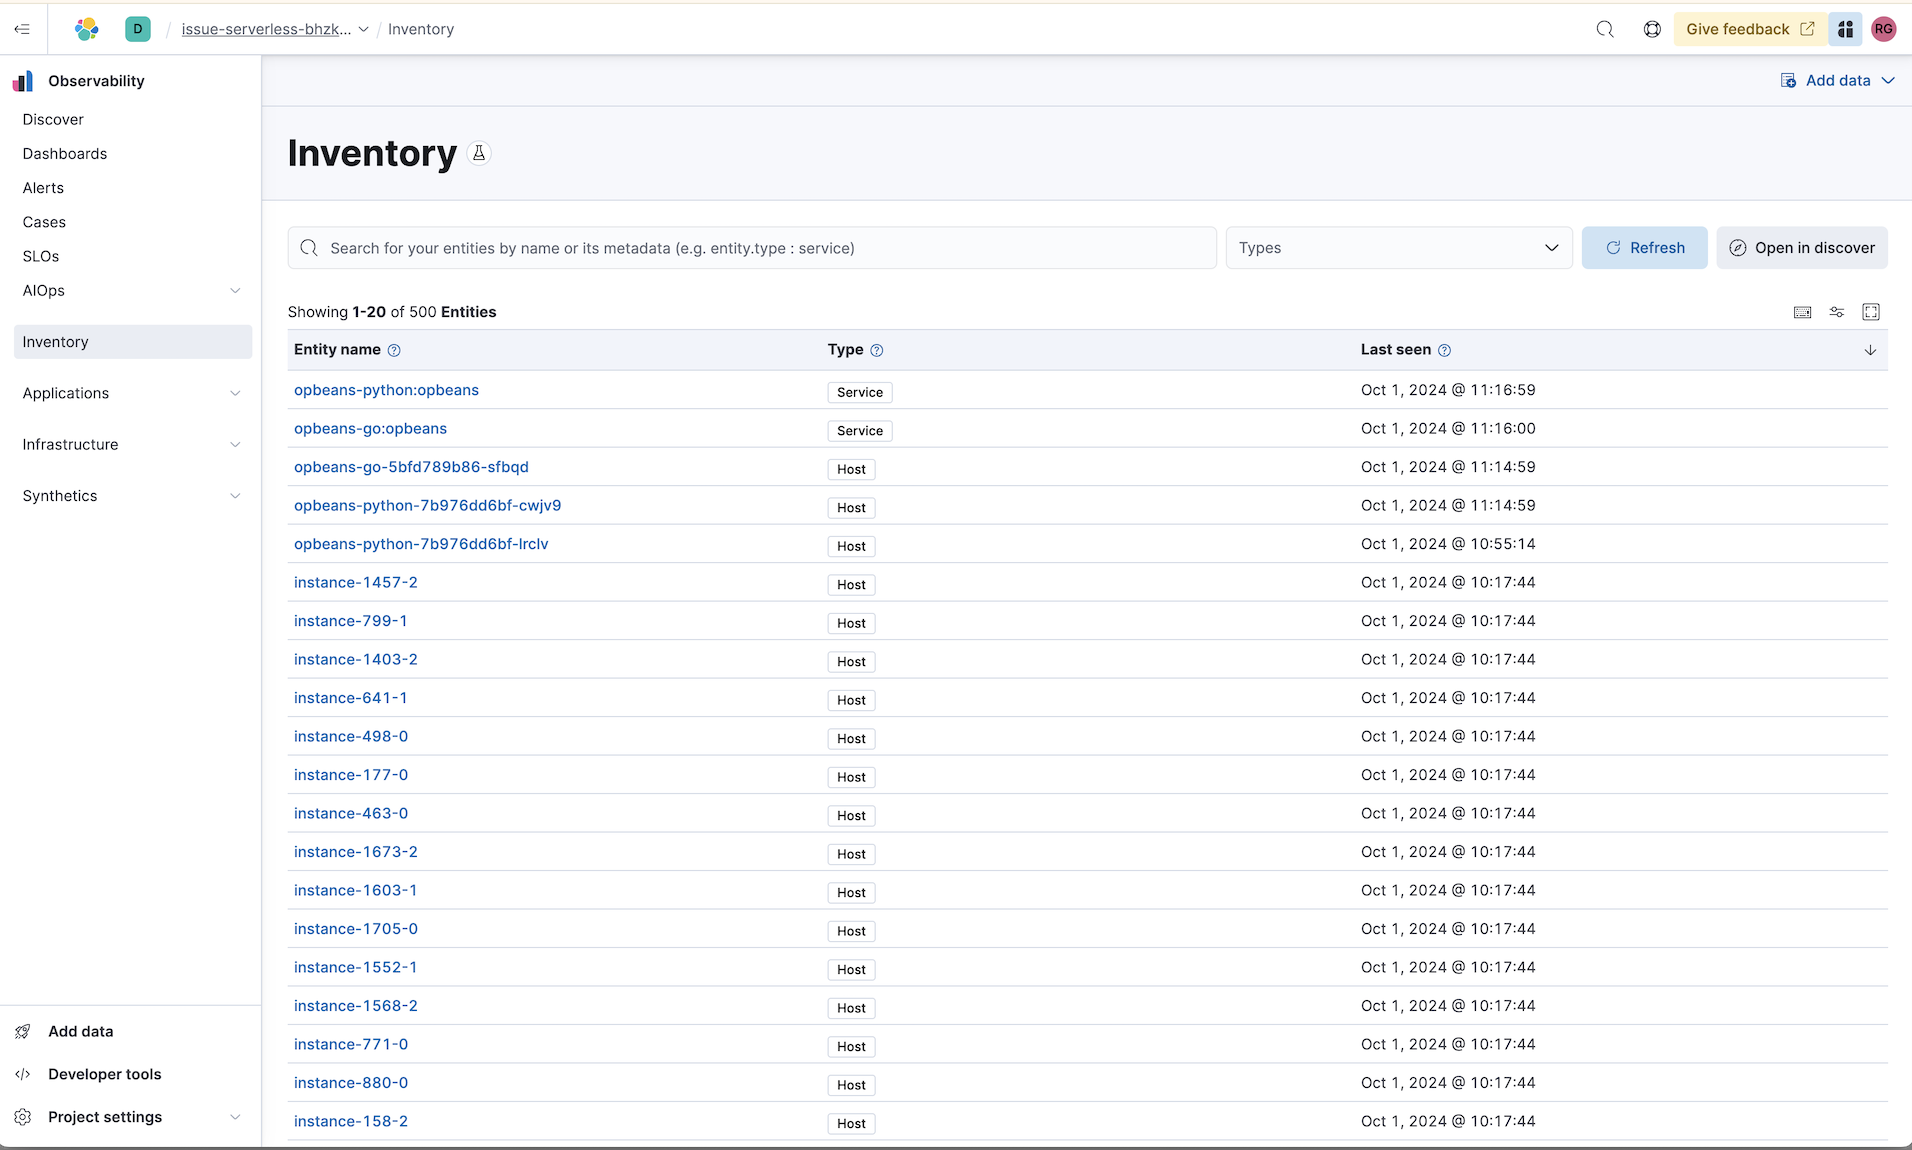The height and width of the screenshot is (1150, 1912).
Task: Open the opbeans-python:opbeans entity link
Action: (386, 390)
